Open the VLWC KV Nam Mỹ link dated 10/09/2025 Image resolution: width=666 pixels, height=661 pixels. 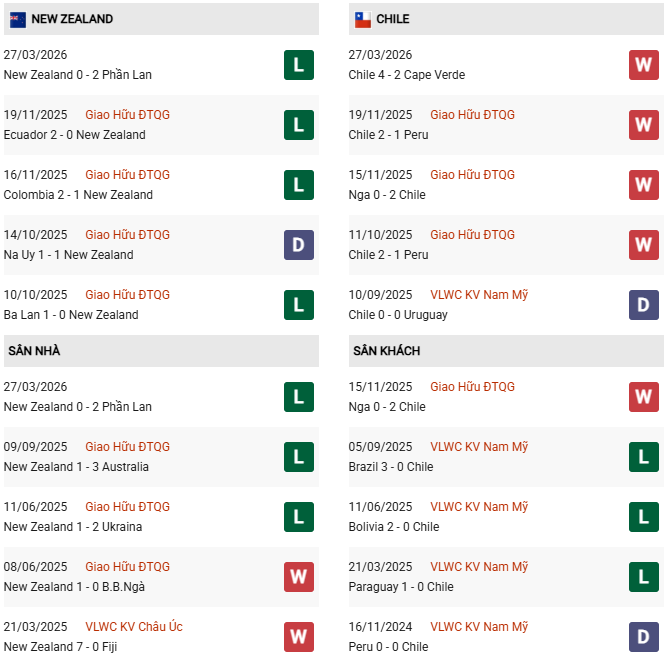pyautogui.click(x=479, y=295)
